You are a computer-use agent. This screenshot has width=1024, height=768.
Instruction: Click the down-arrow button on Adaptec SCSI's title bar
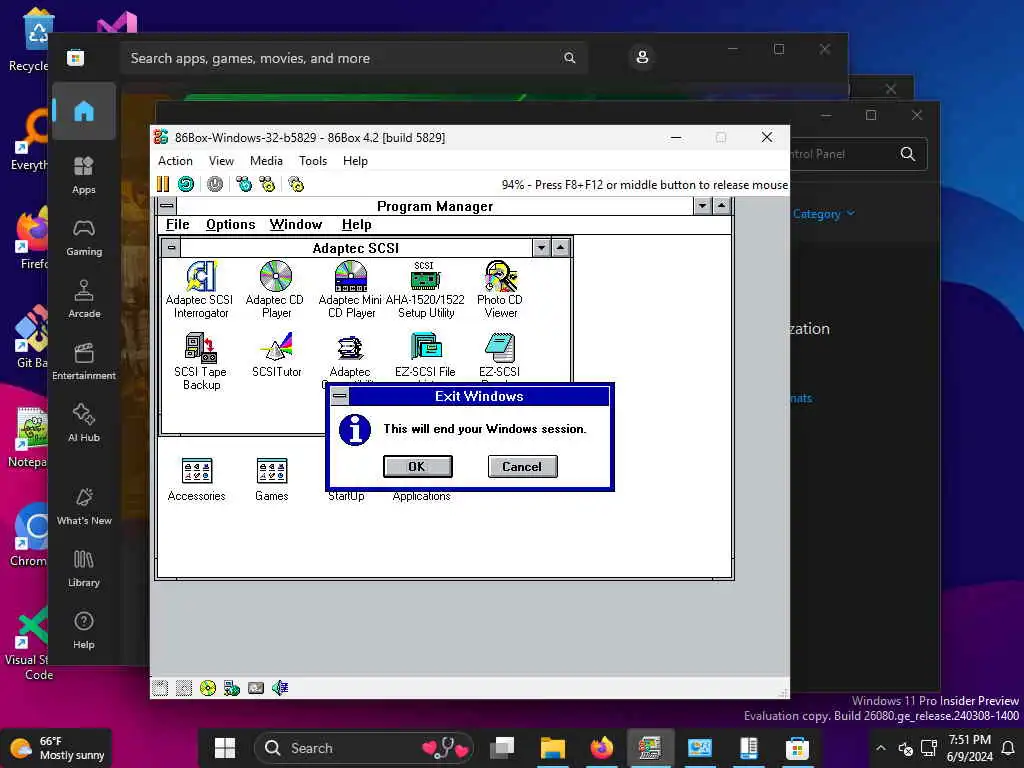[541, 248]
